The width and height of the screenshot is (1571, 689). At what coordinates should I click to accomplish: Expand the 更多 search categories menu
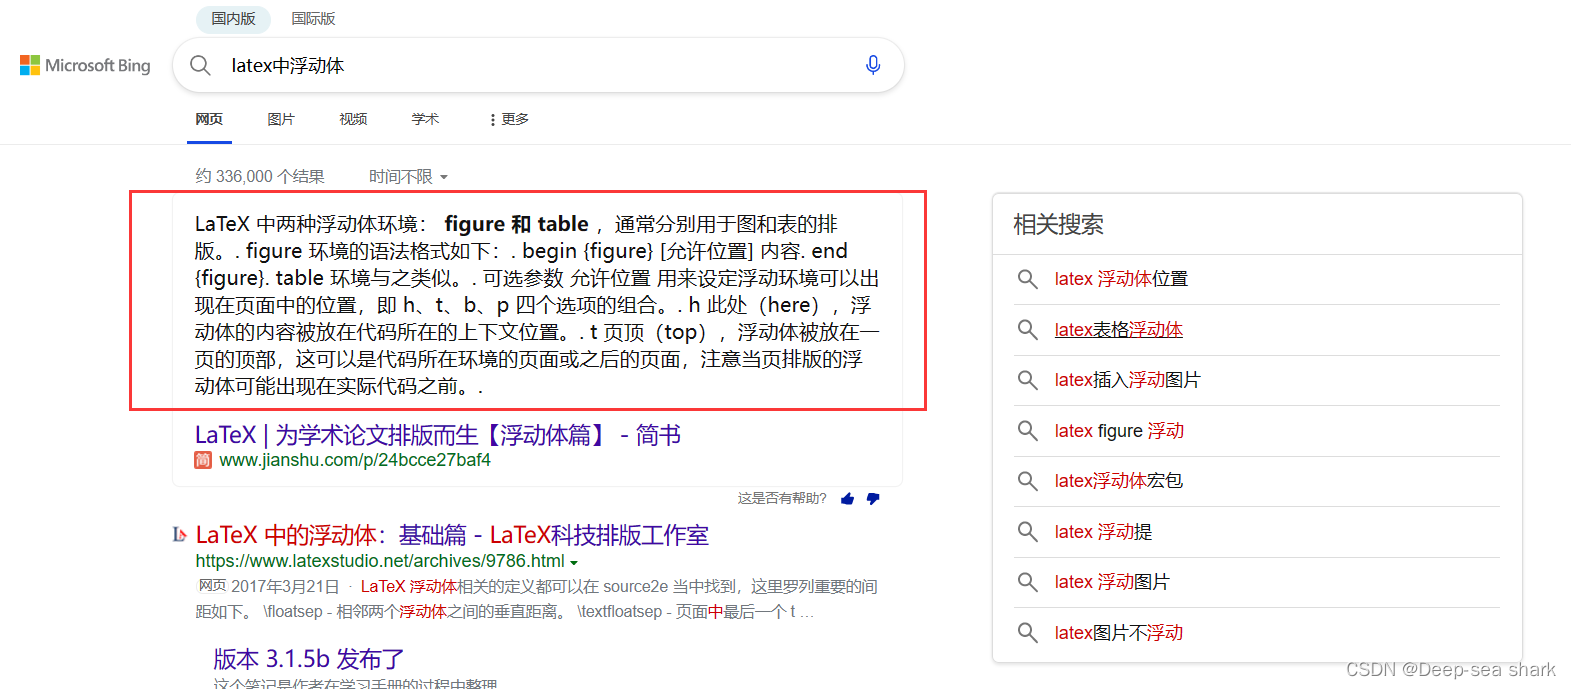click(x=508, y=119)
